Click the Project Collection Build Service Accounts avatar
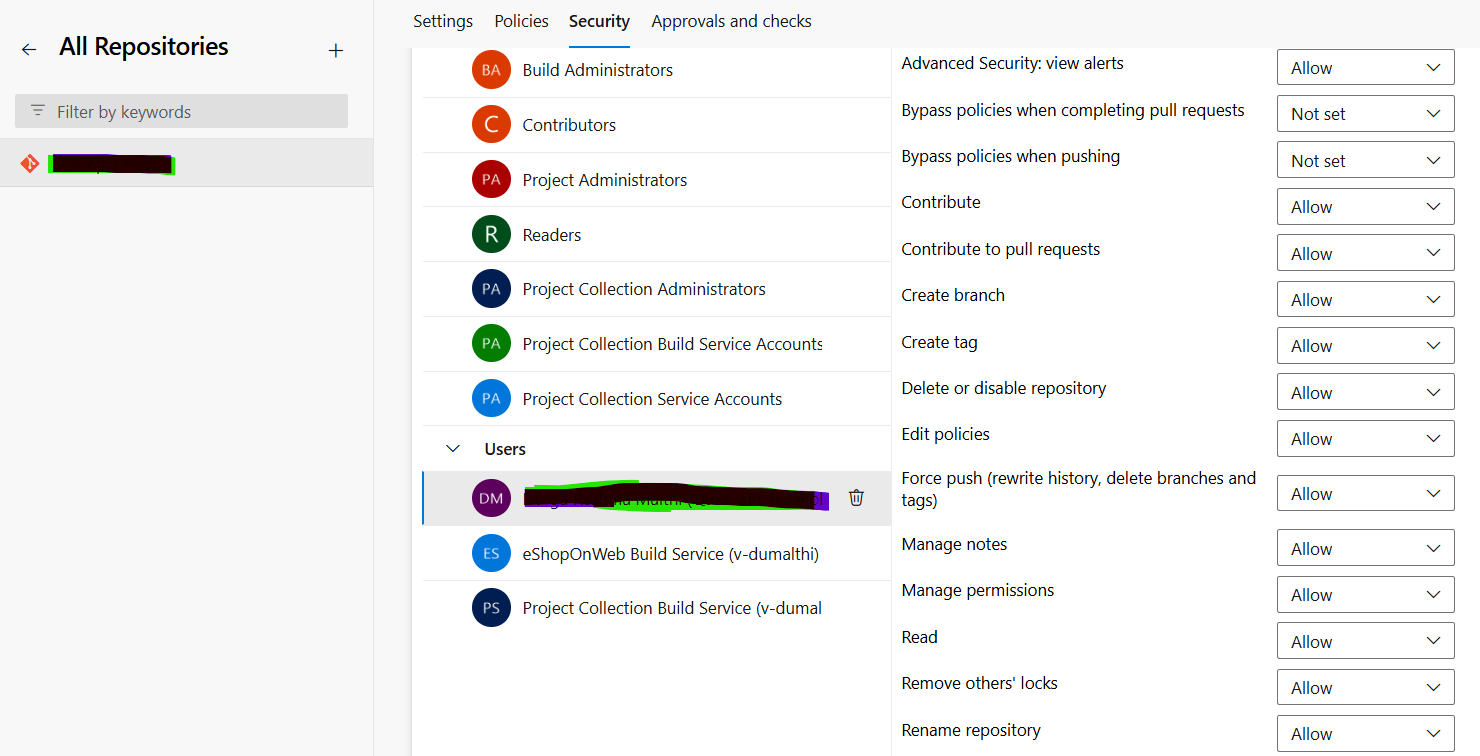Image resolution: width=1480 pixels, height=756 pixels. (x=491, y=343)
